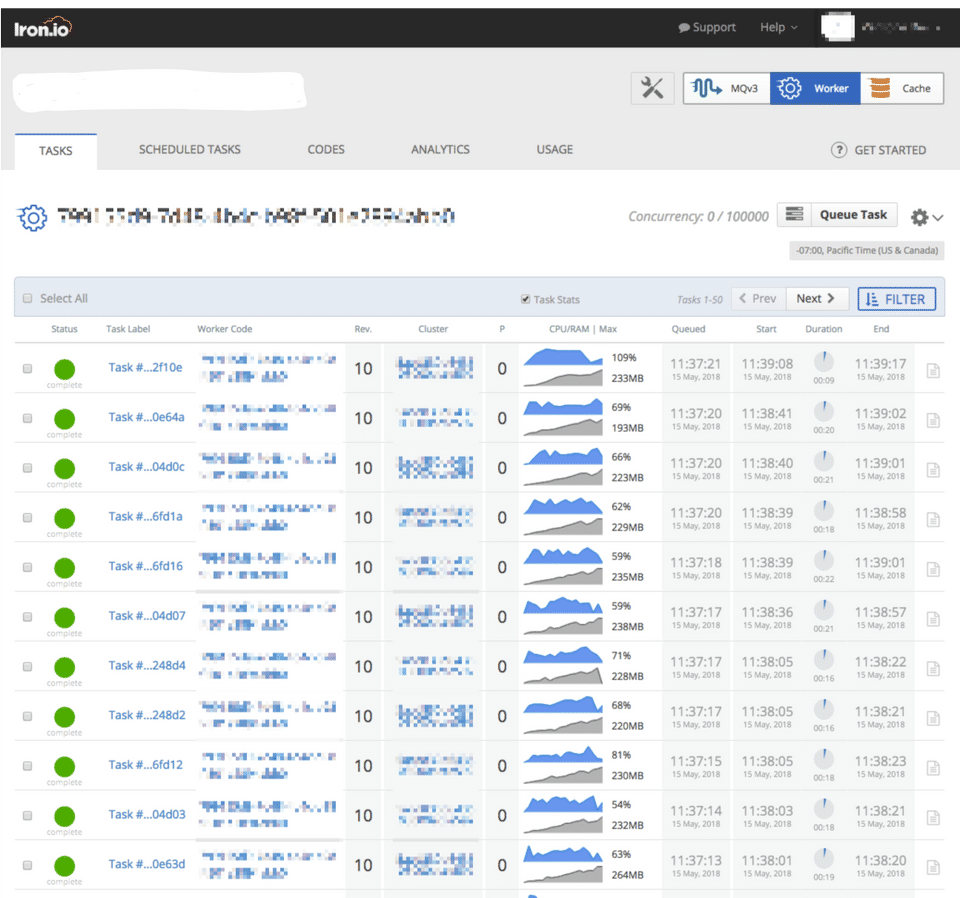Open the Task #...6fd1a link
This screenshot has height=898, width=960.
146,517
